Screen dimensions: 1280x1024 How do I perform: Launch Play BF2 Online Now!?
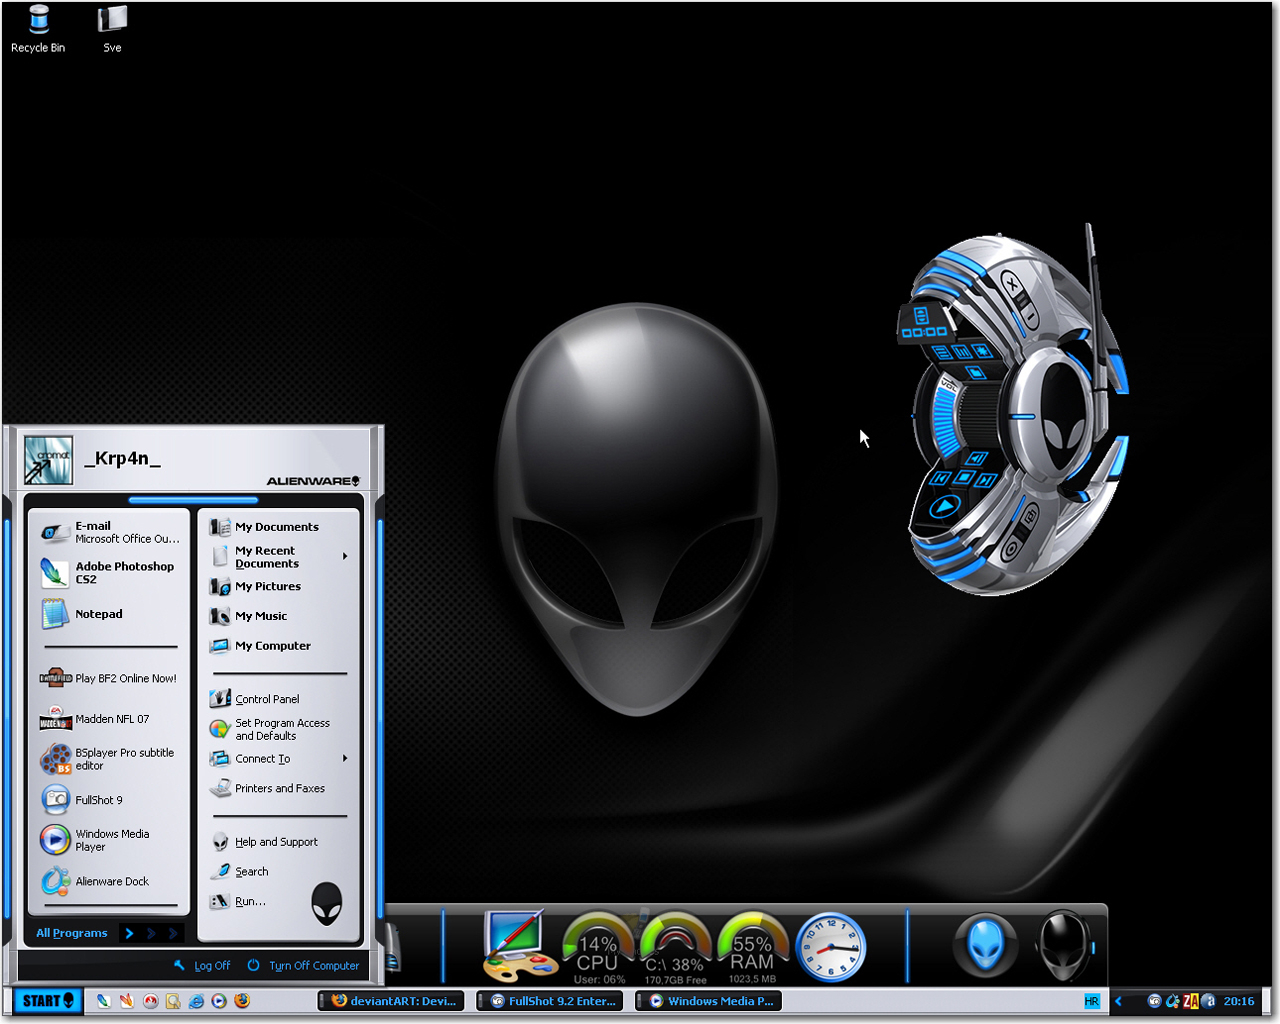[110, 678]
